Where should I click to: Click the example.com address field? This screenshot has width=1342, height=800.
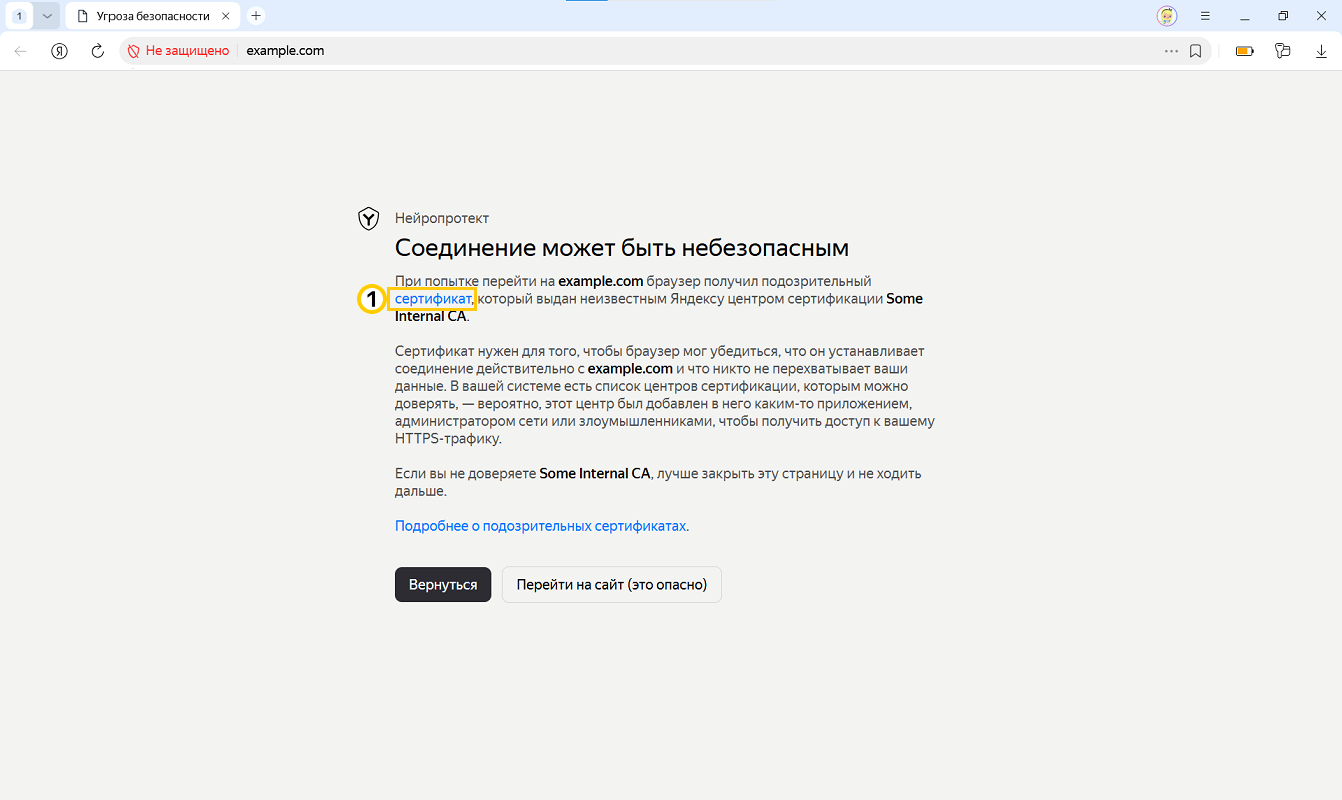tap(600, 51)
